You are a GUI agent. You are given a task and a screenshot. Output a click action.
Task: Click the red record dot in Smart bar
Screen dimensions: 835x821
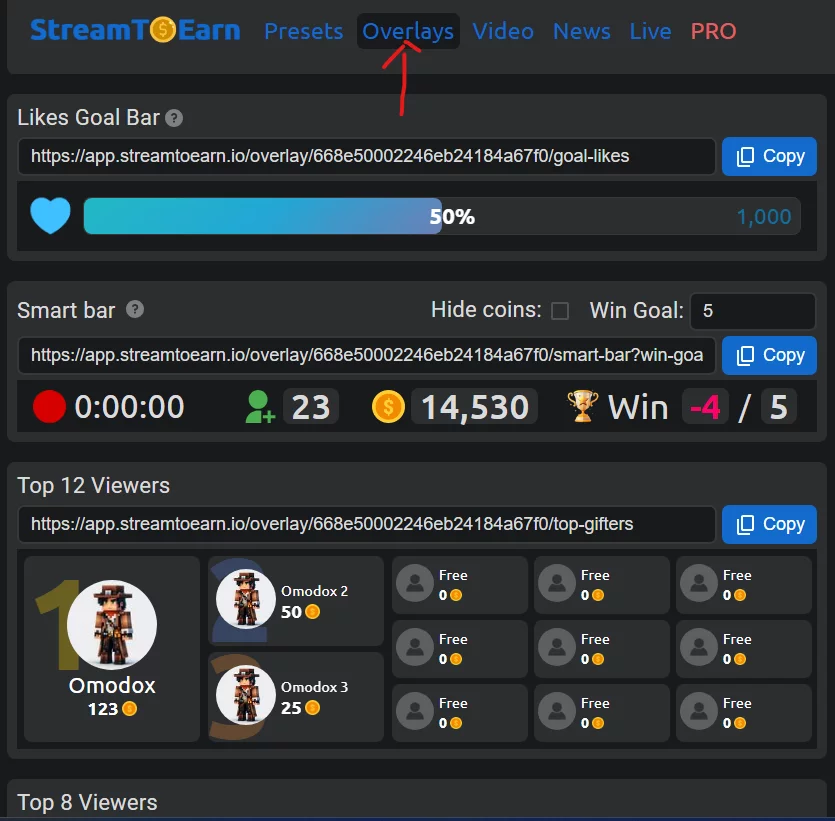pos(49,407)
